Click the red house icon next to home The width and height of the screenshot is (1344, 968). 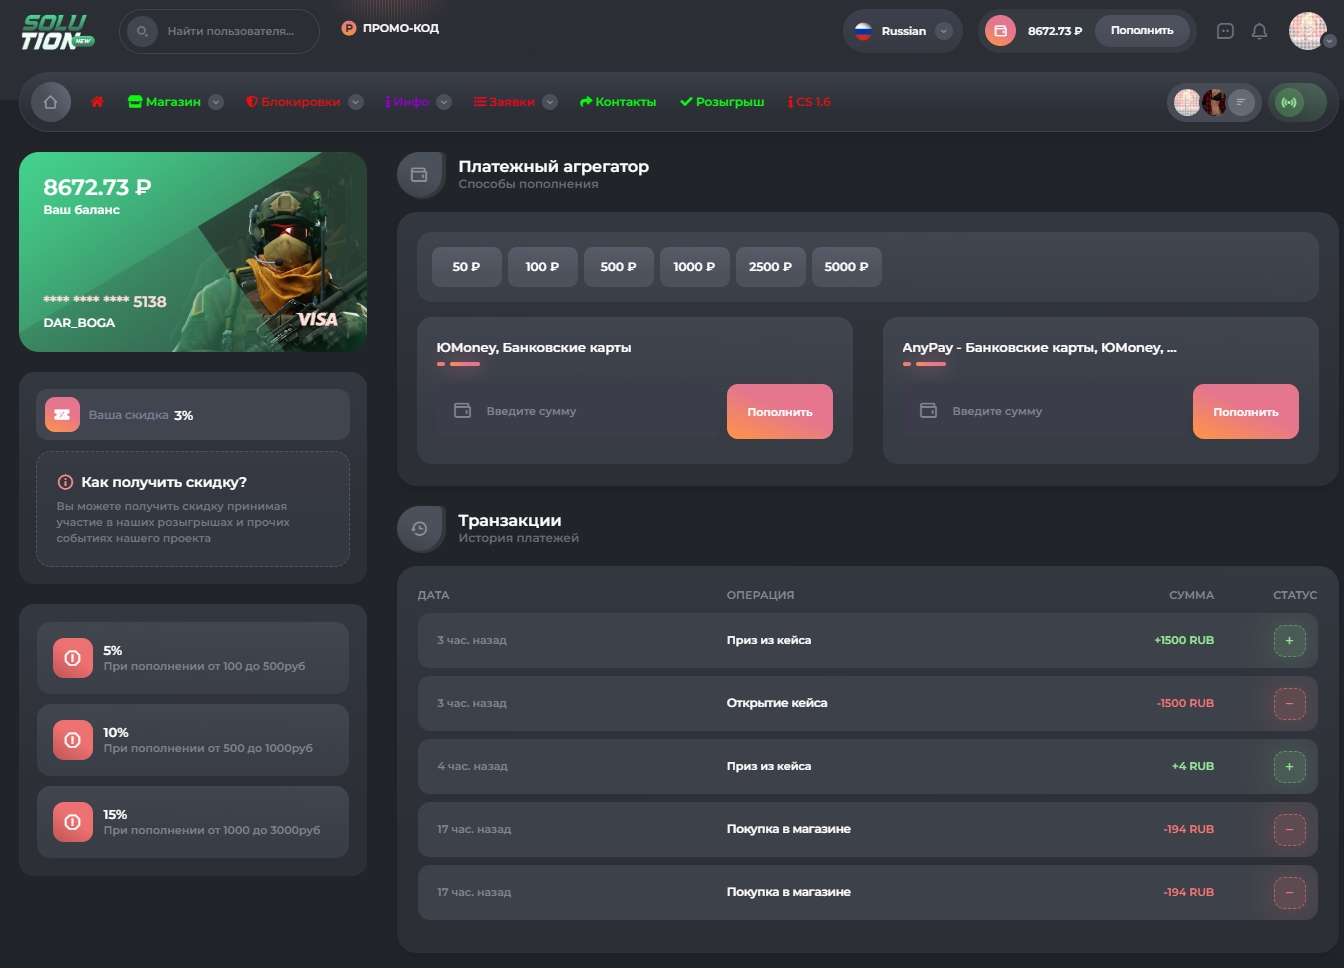click(96, 101)
